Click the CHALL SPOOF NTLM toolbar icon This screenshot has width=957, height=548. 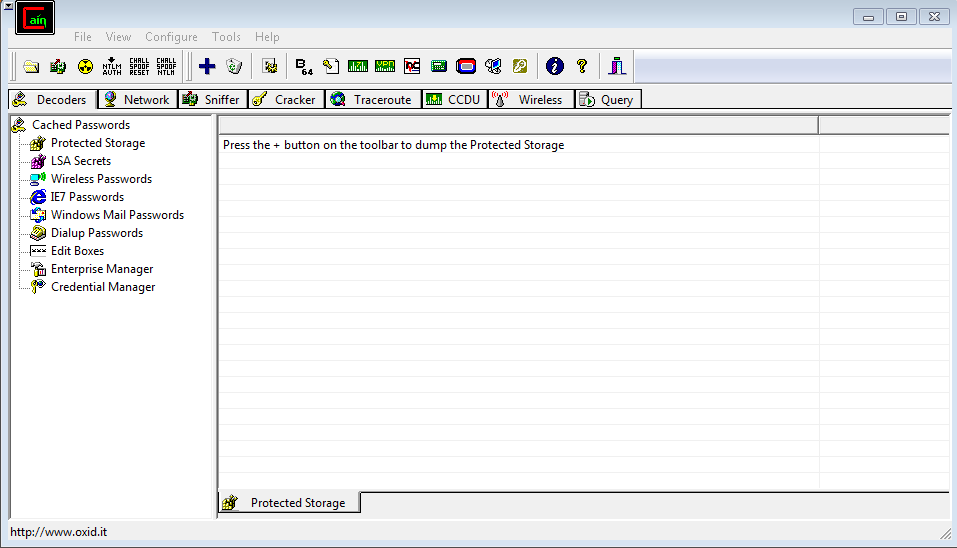point(166,66)
